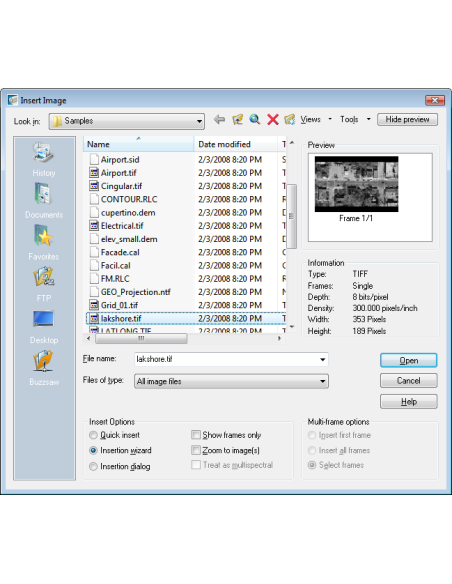Enable Show frames only checkbox
This screenshot has height=584, width=452.
point(196,435)
